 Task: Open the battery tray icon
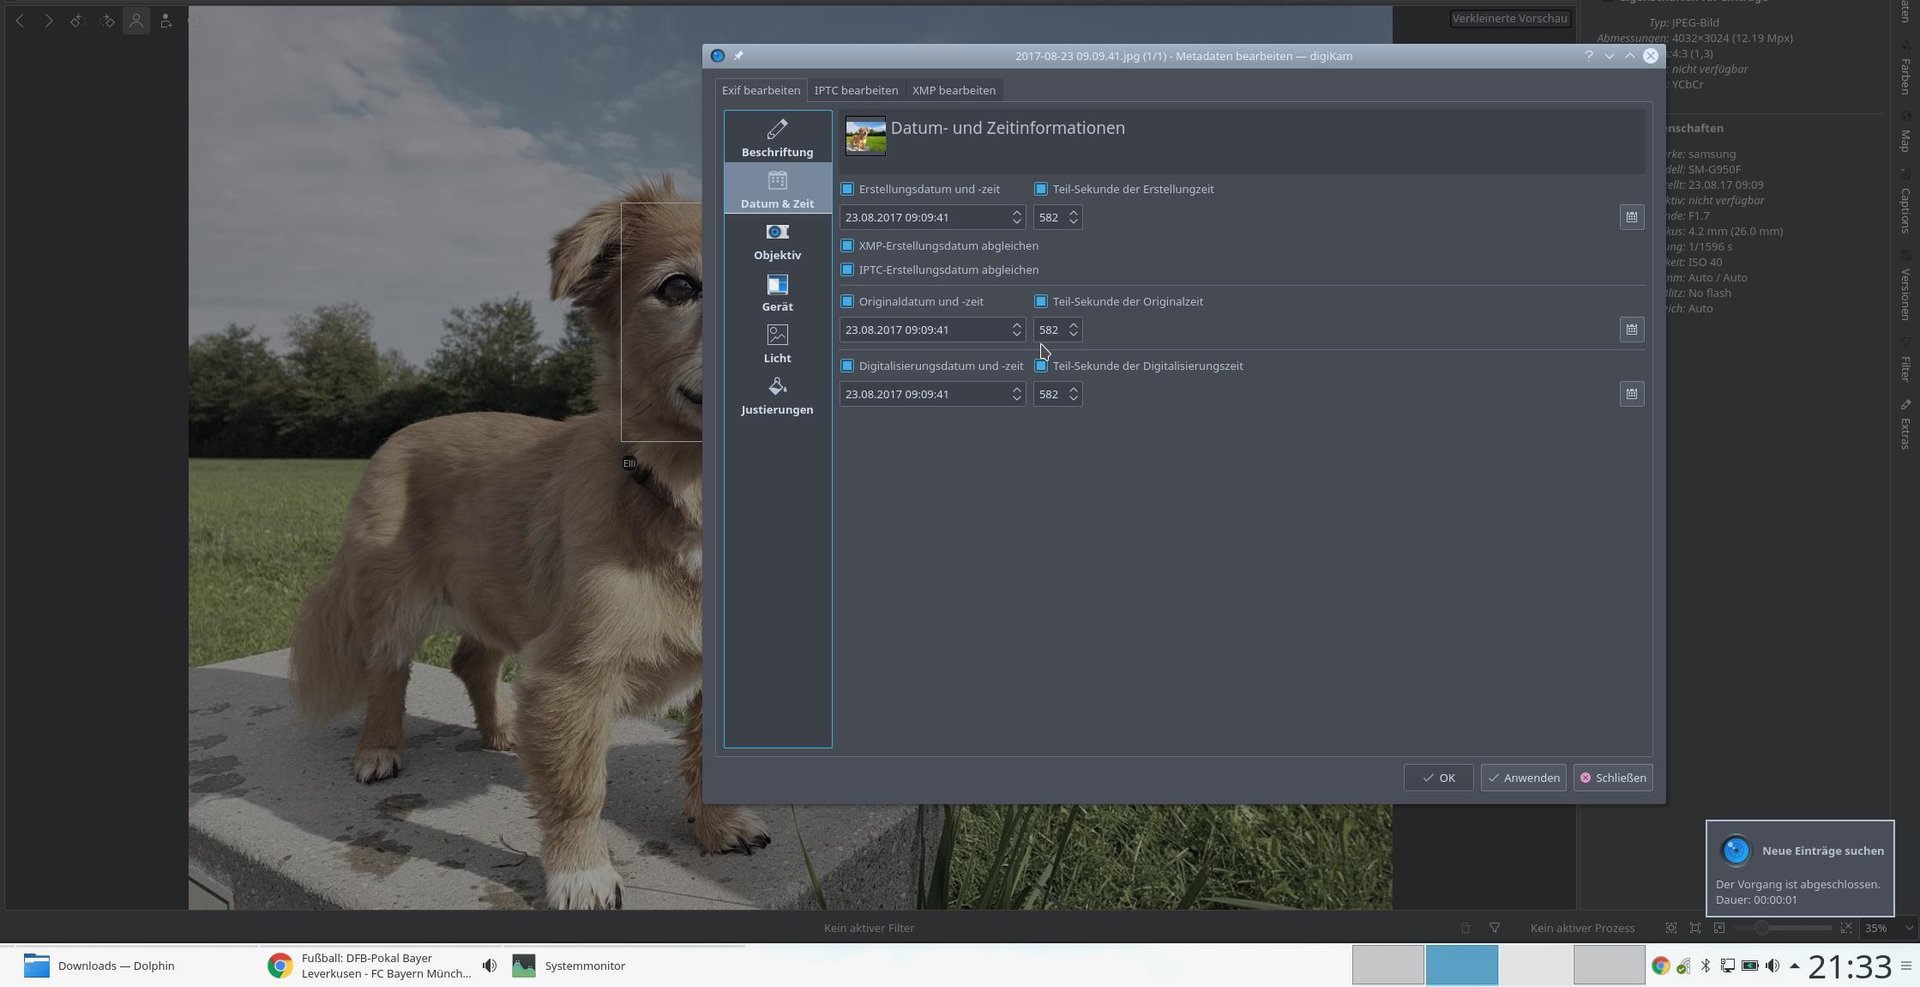(x=1750, y=966)
